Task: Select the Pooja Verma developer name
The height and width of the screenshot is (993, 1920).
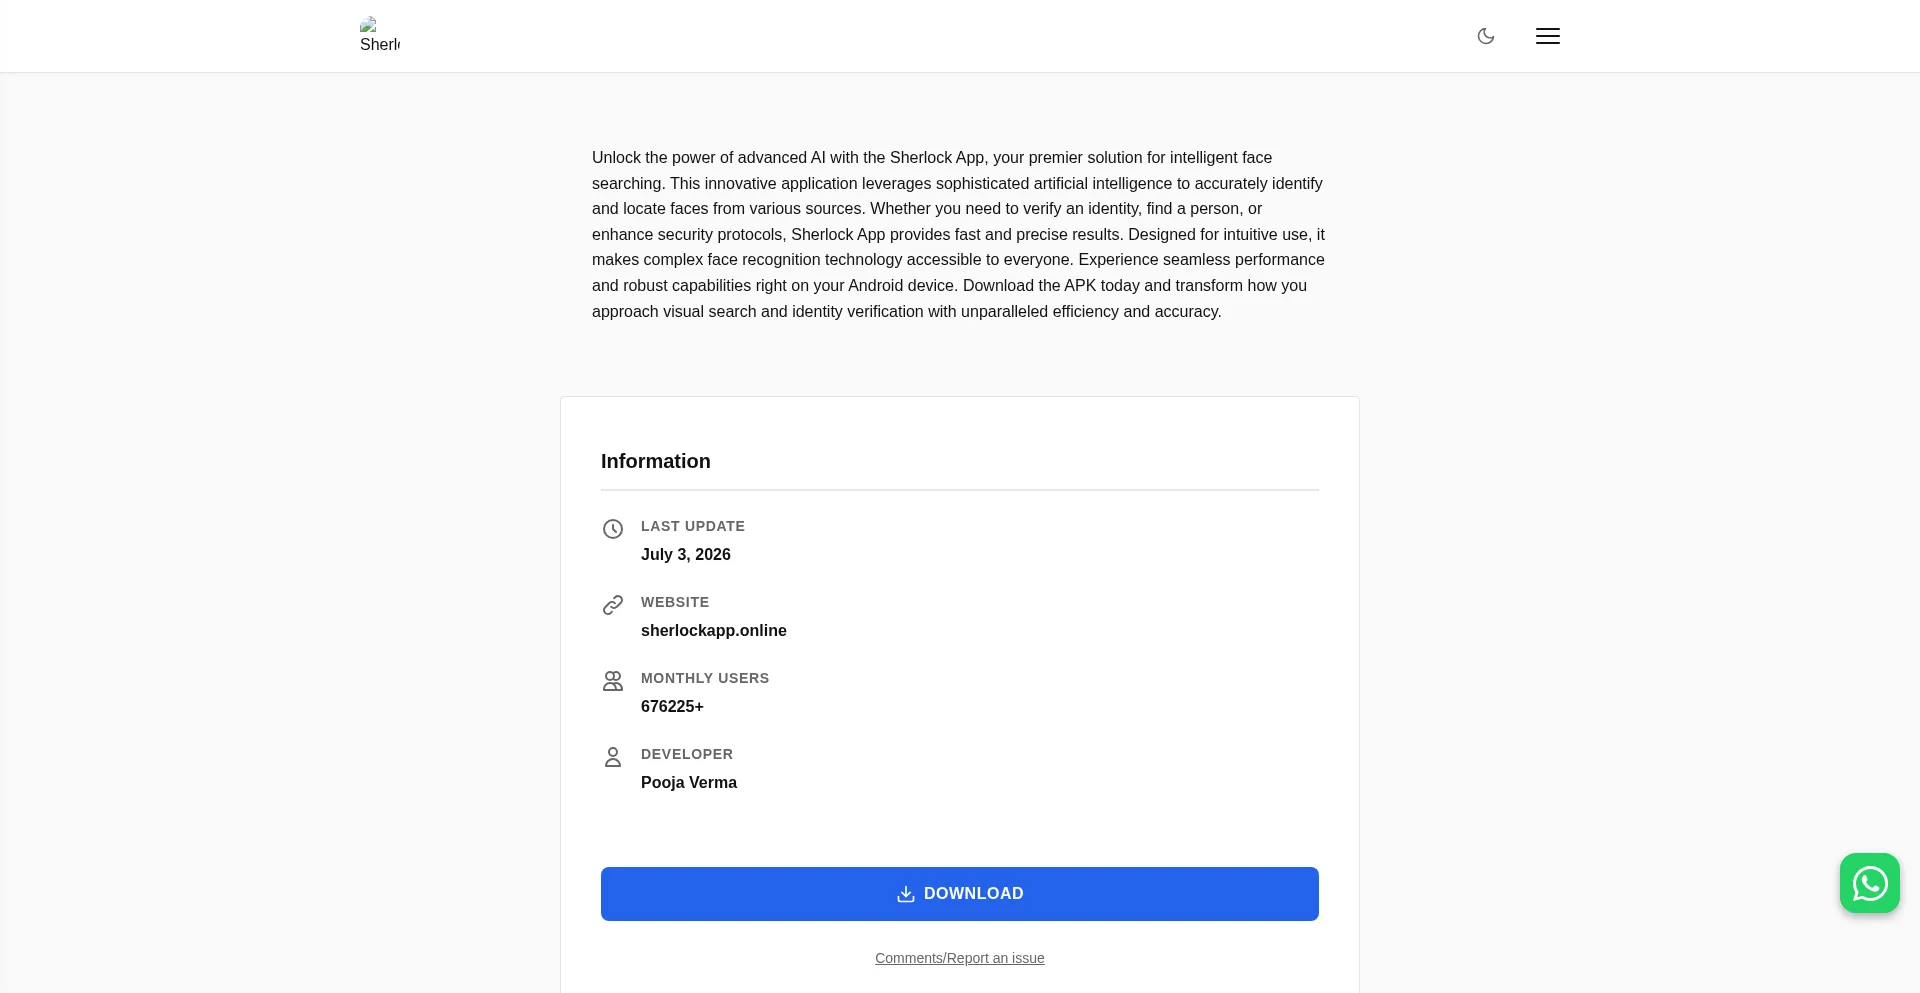Action: [x=689, y=782]
